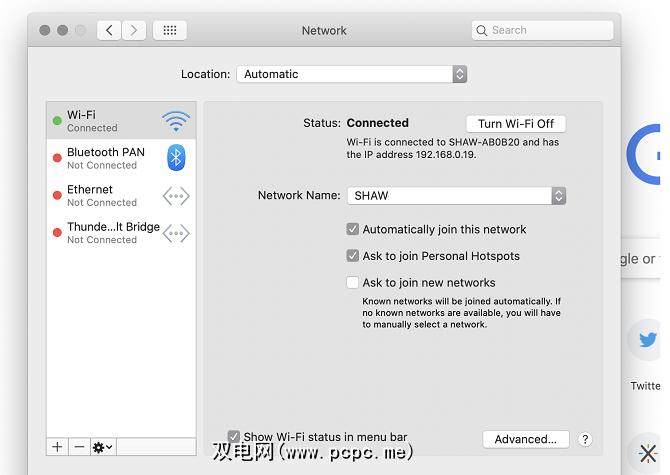Screen dimensions: 670x475
Task: Toggle Automatically join this network checkbox
Action: (x=352, y=229)
